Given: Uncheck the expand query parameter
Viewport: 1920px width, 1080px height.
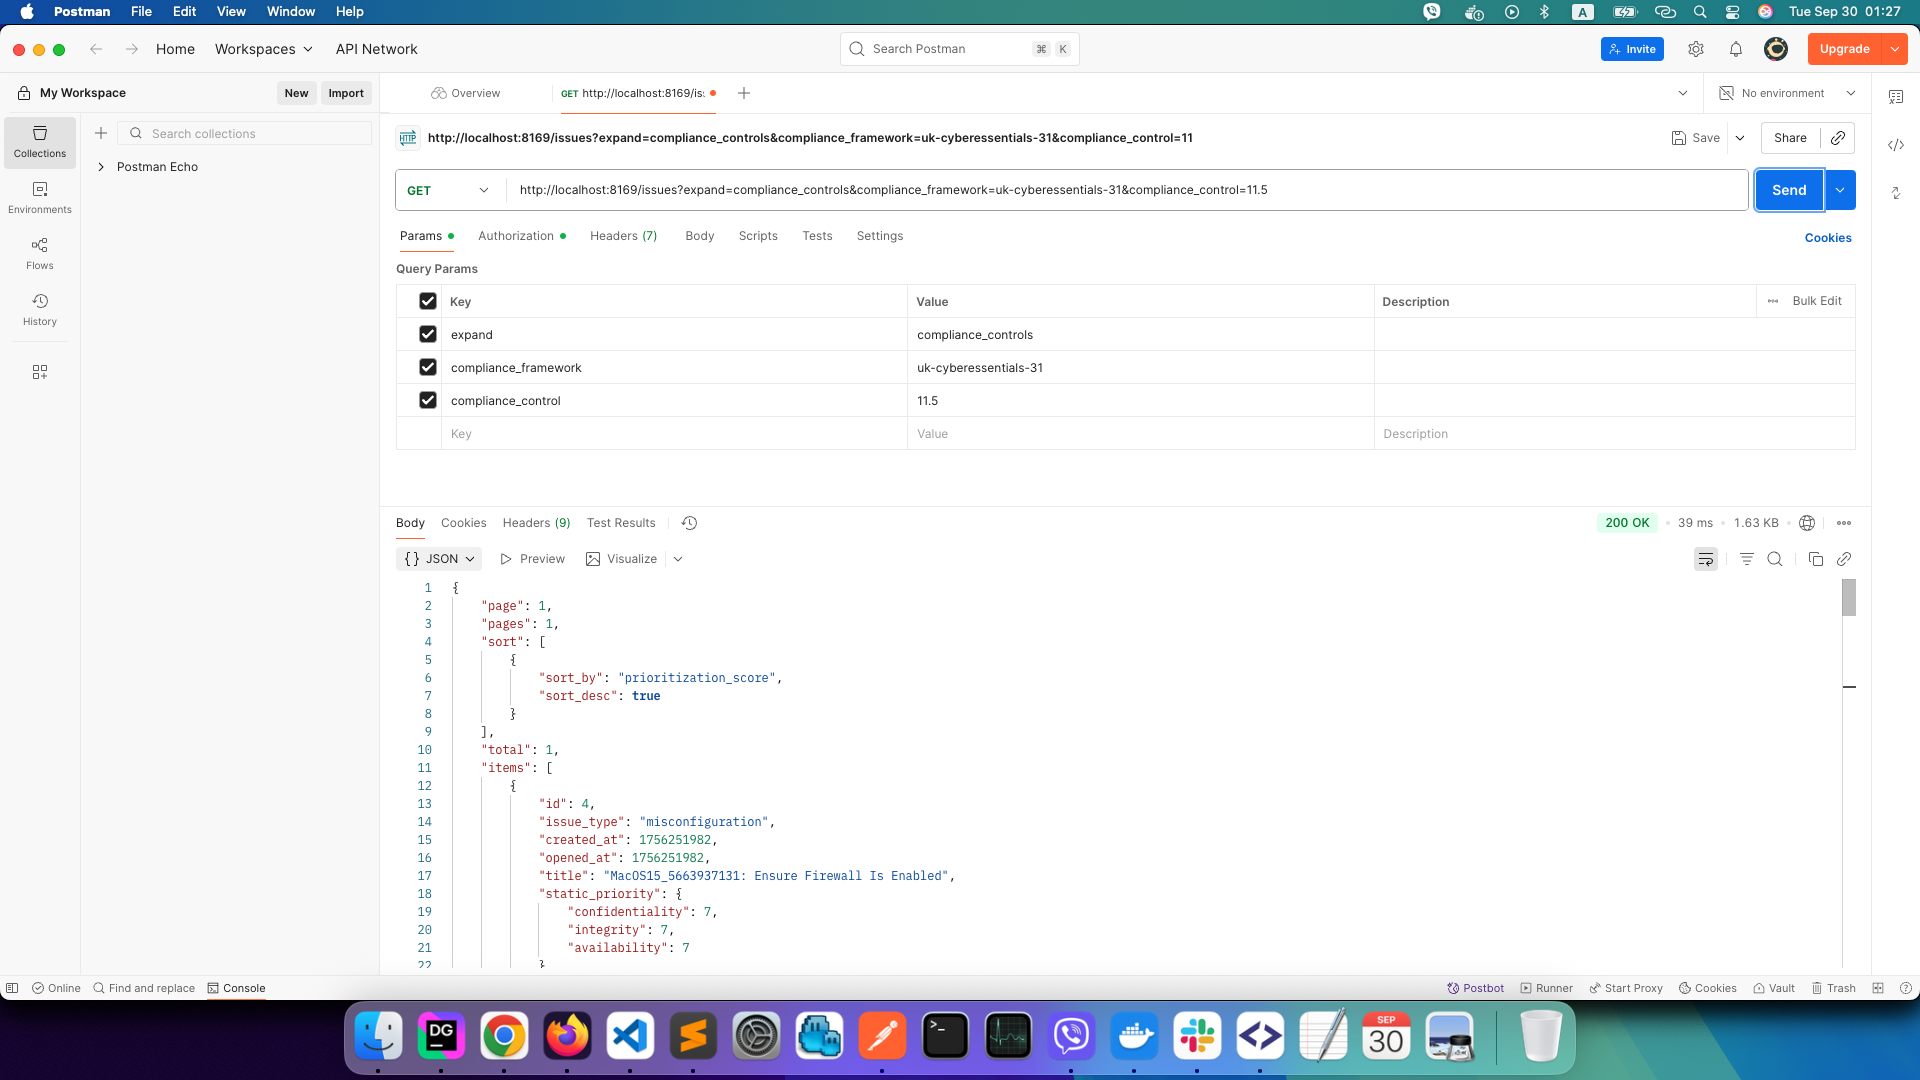Looking at the screenshot, I should (x=428, y=334).
